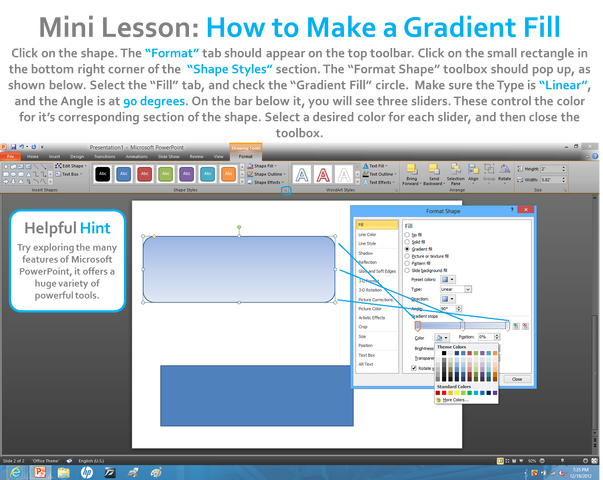Select the Solid fill radio button
The width and height of the screenshot is (603, 480).
tap(407, 242)
